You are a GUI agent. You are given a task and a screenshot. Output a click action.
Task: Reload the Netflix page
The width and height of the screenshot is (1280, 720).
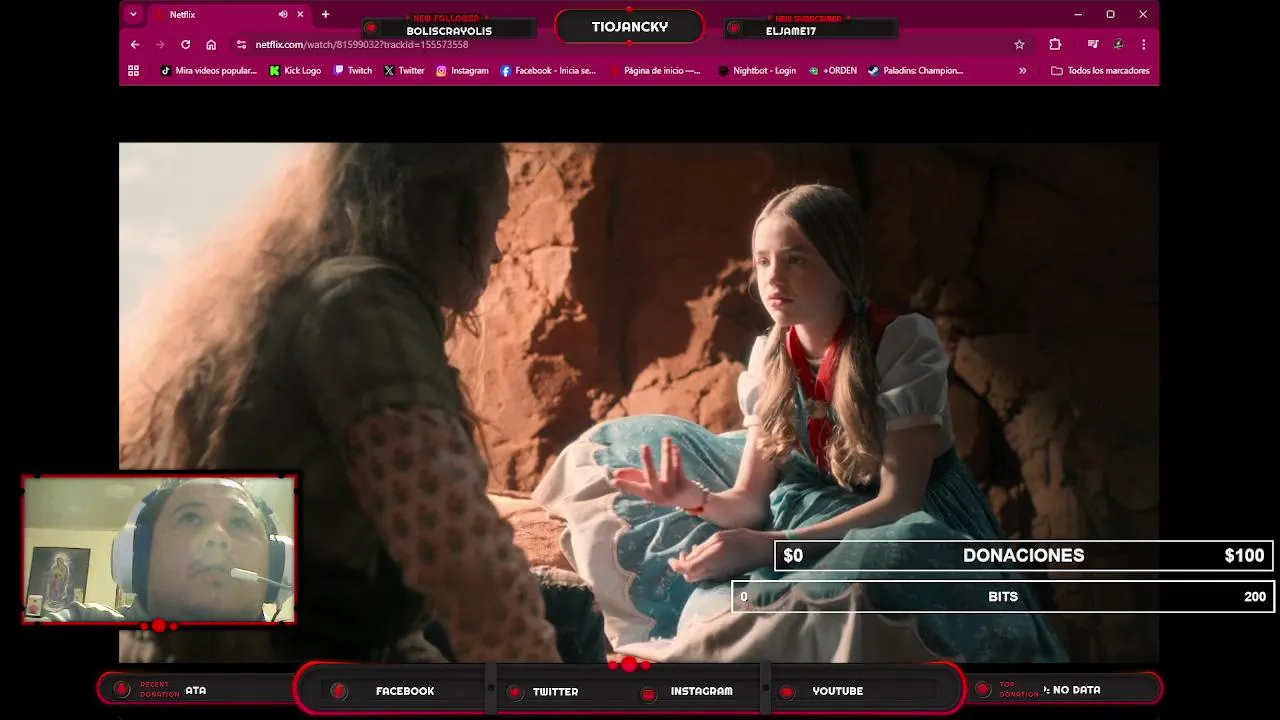point(185,44)
